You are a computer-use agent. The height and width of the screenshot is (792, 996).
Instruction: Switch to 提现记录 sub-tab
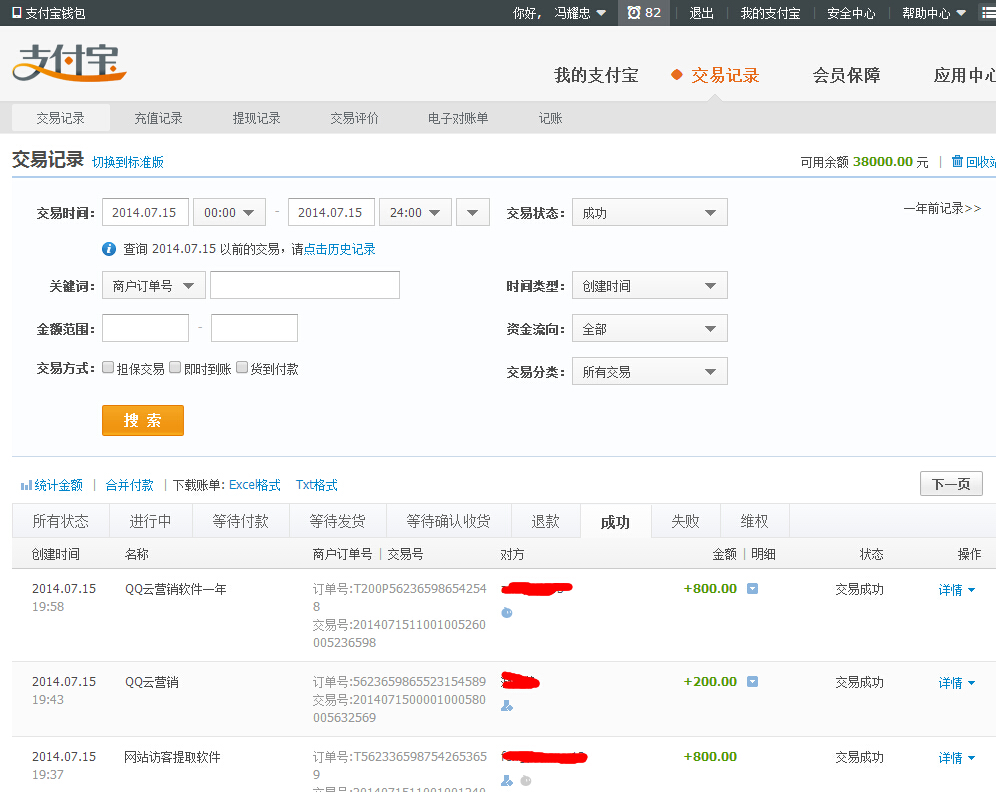[256, 118]
